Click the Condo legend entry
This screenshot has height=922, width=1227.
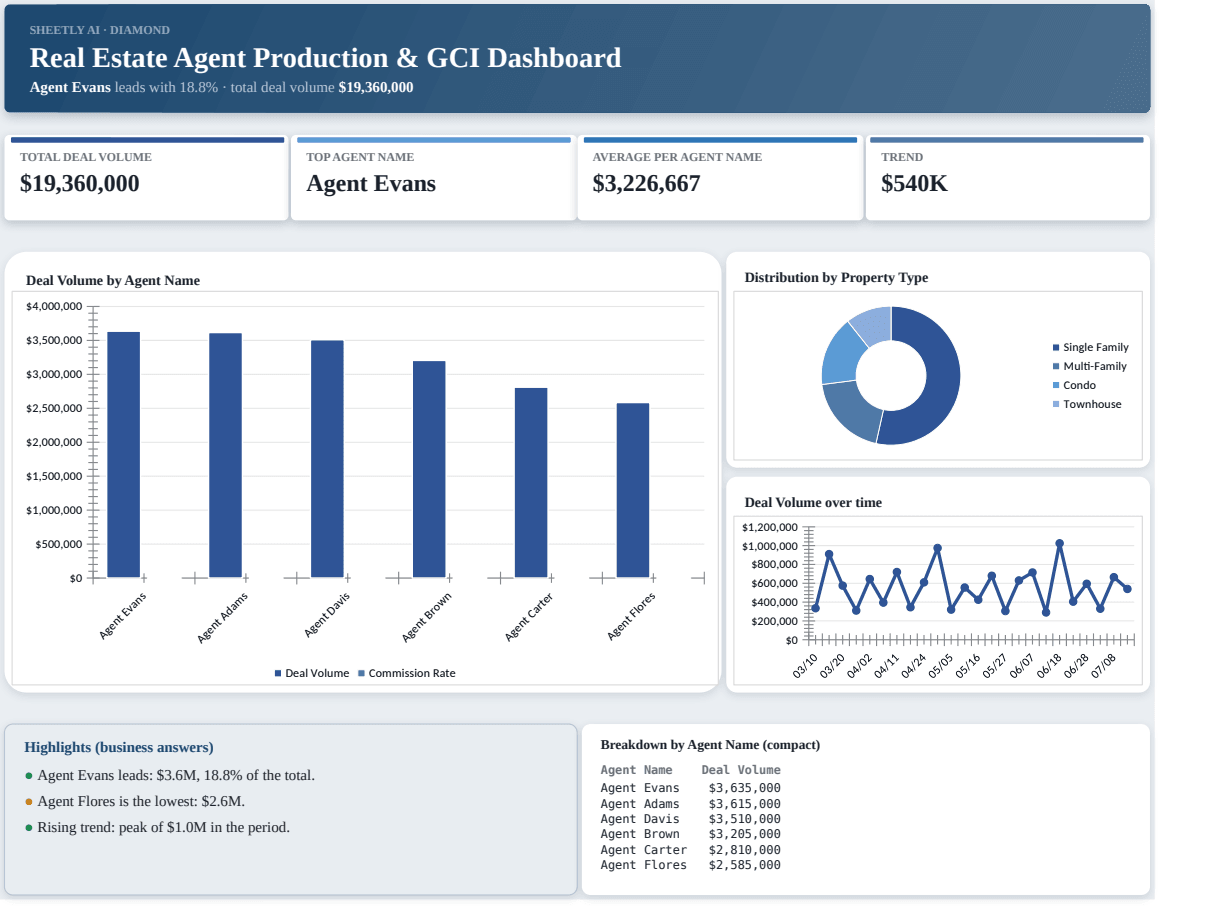[1074, 385]
